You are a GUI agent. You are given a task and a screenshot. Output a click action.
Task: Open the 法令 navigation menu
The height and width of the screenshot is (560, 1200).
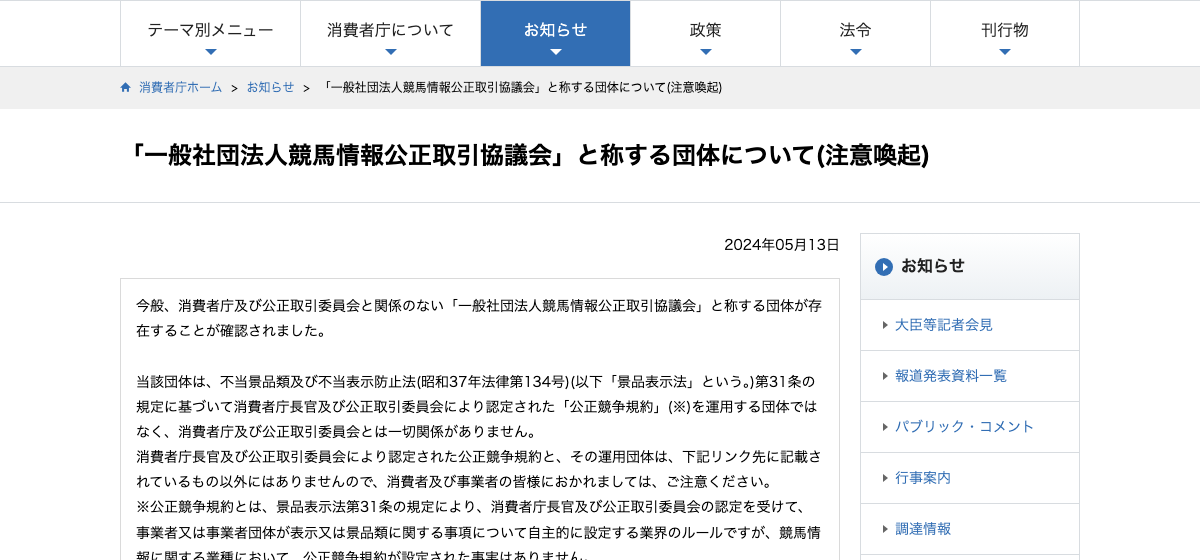[x=855, y=33]
